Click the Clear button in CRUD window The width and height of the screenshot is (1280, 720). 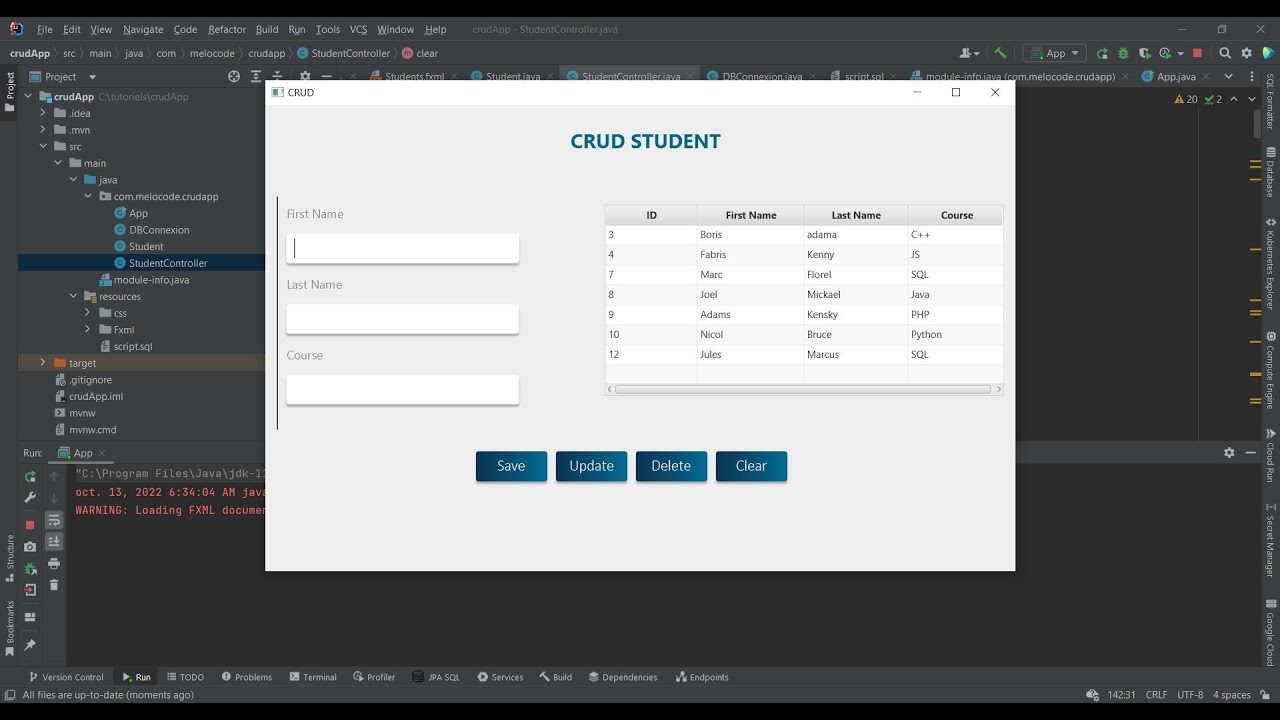(751, 466)
